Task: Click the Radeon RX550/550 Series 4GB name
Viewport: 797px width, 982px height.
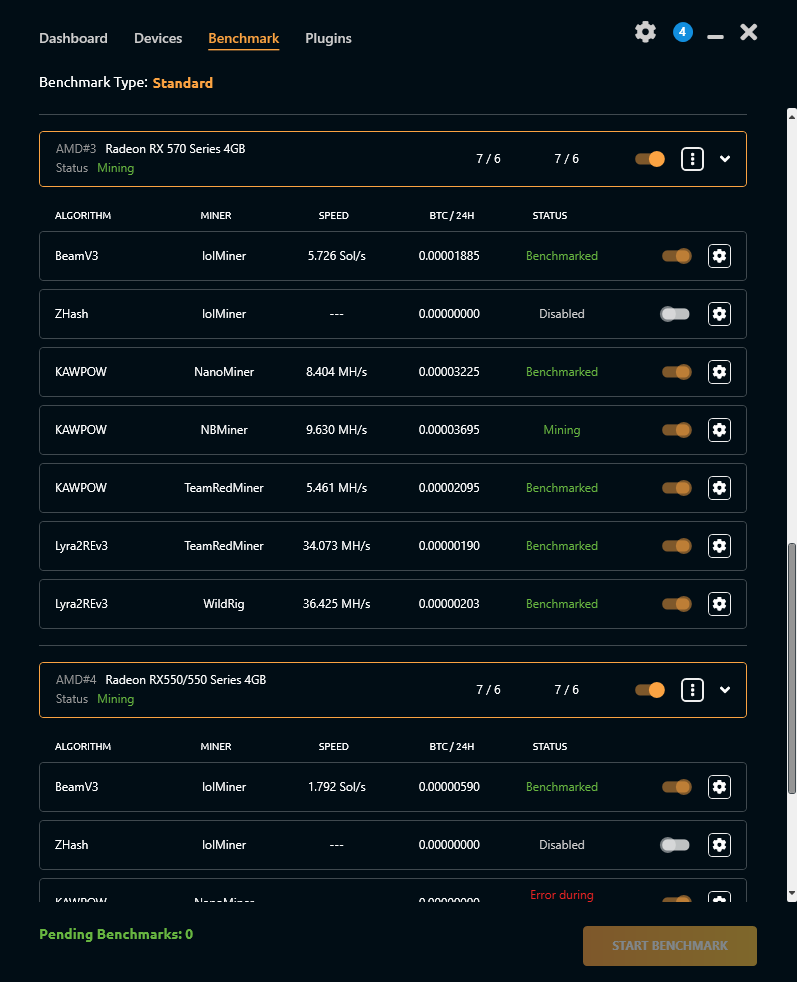Action: point(186,680)
